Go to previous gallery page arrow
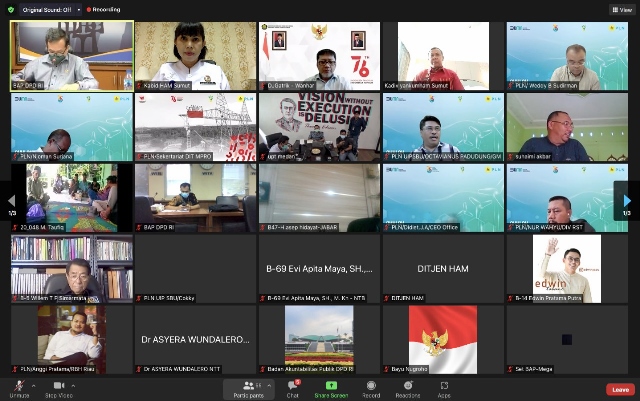The image size is (640, 401). (12, 199)
